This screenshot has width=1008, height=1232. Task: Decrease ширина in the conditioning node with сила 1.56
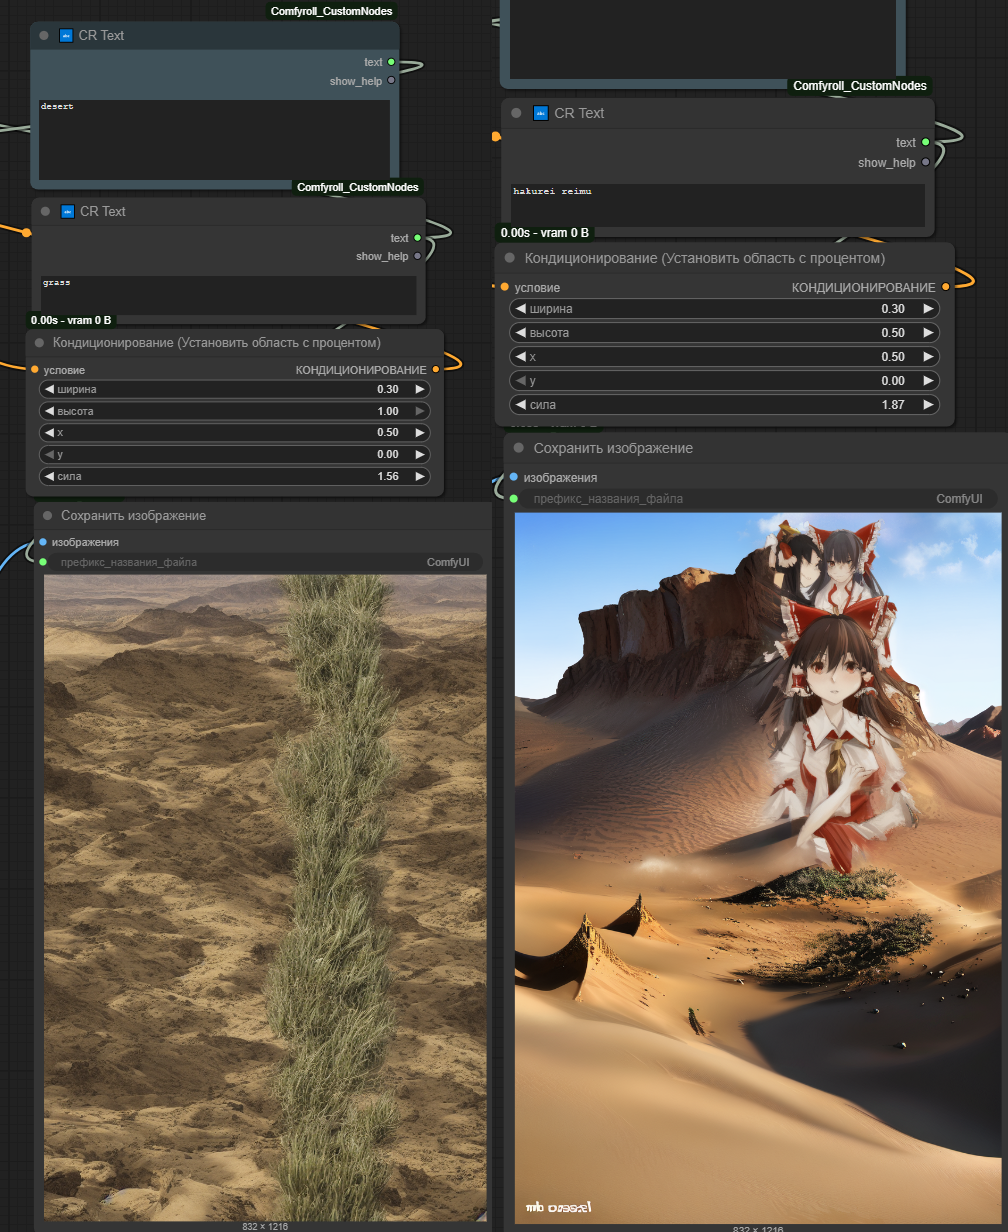point(49,389)
